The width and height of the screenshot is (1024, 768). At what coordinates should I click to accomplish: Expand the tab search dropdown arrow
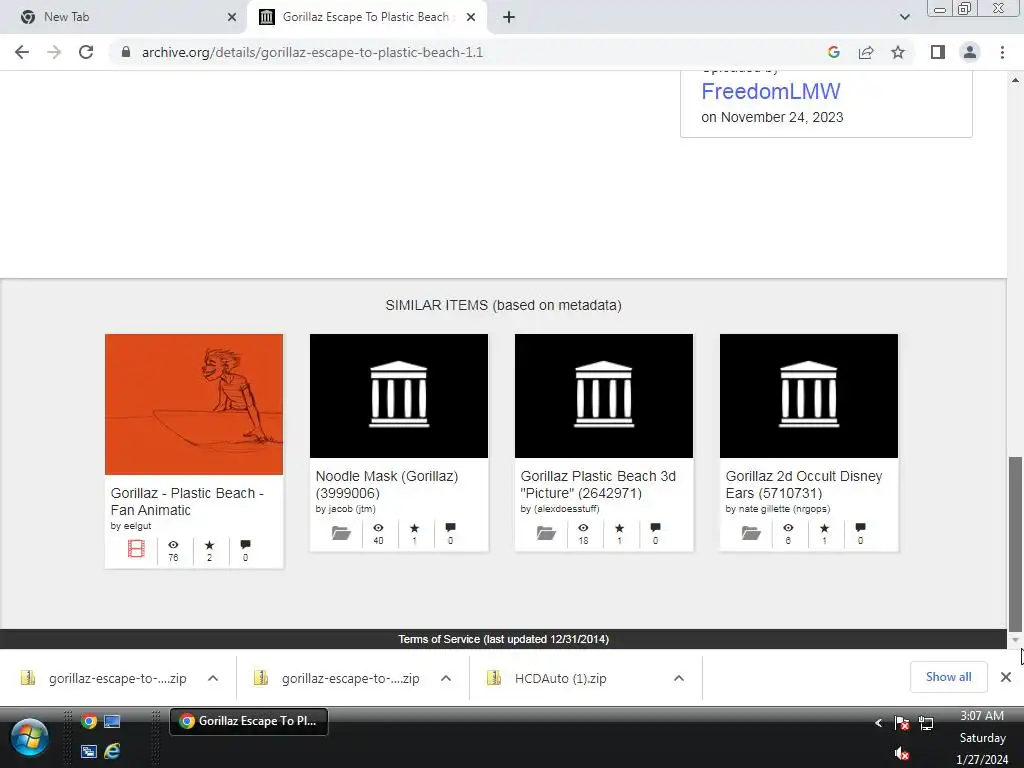point(904,18)
